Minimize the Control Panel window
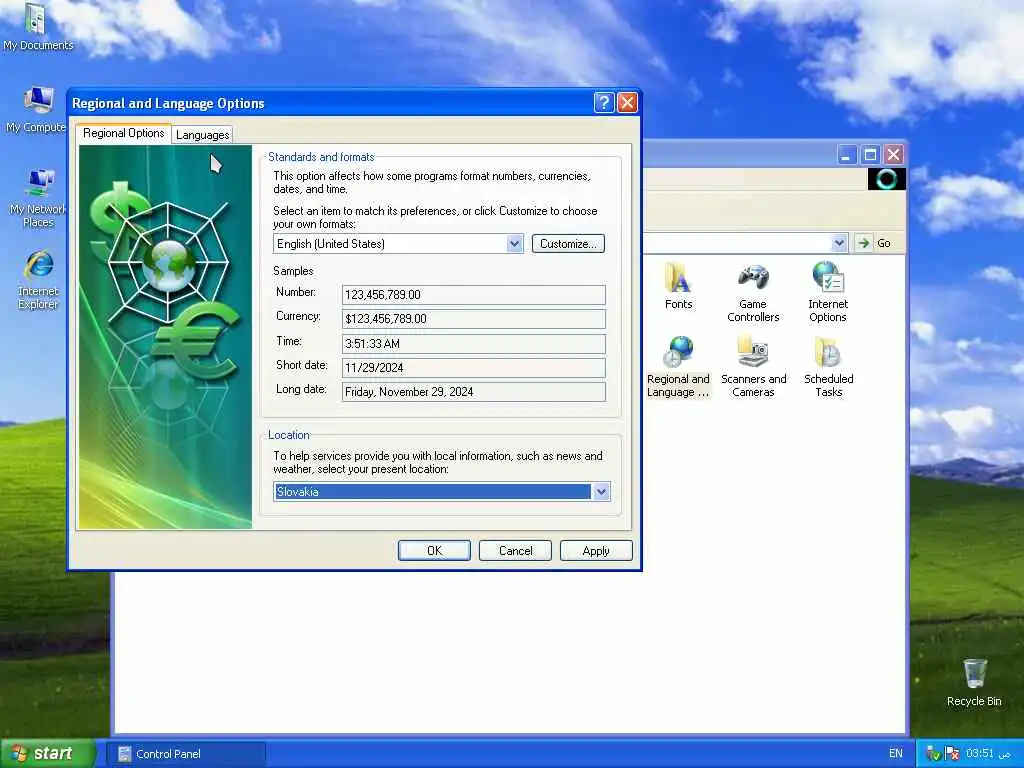The height and width of the screenshot is (768, 1024). click(846, 155)
